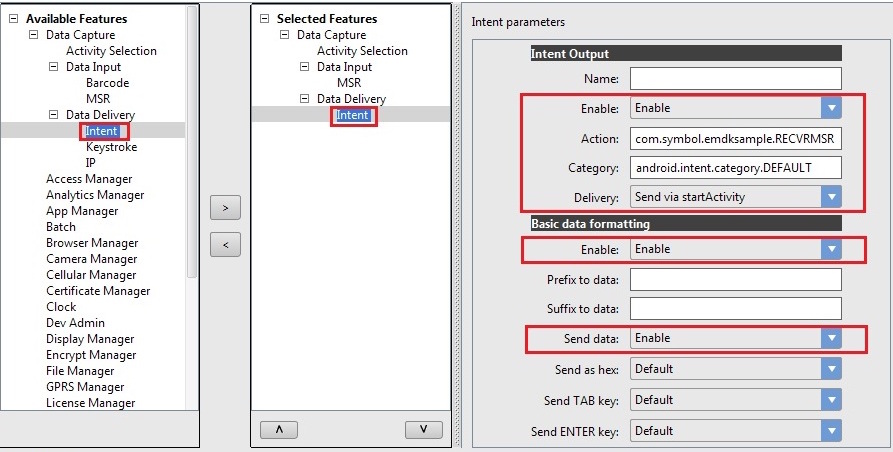Collapse the Available Features root node
The width and height of the screenshot is (893, 452).
pyautogui.click(x=13, y=19)
